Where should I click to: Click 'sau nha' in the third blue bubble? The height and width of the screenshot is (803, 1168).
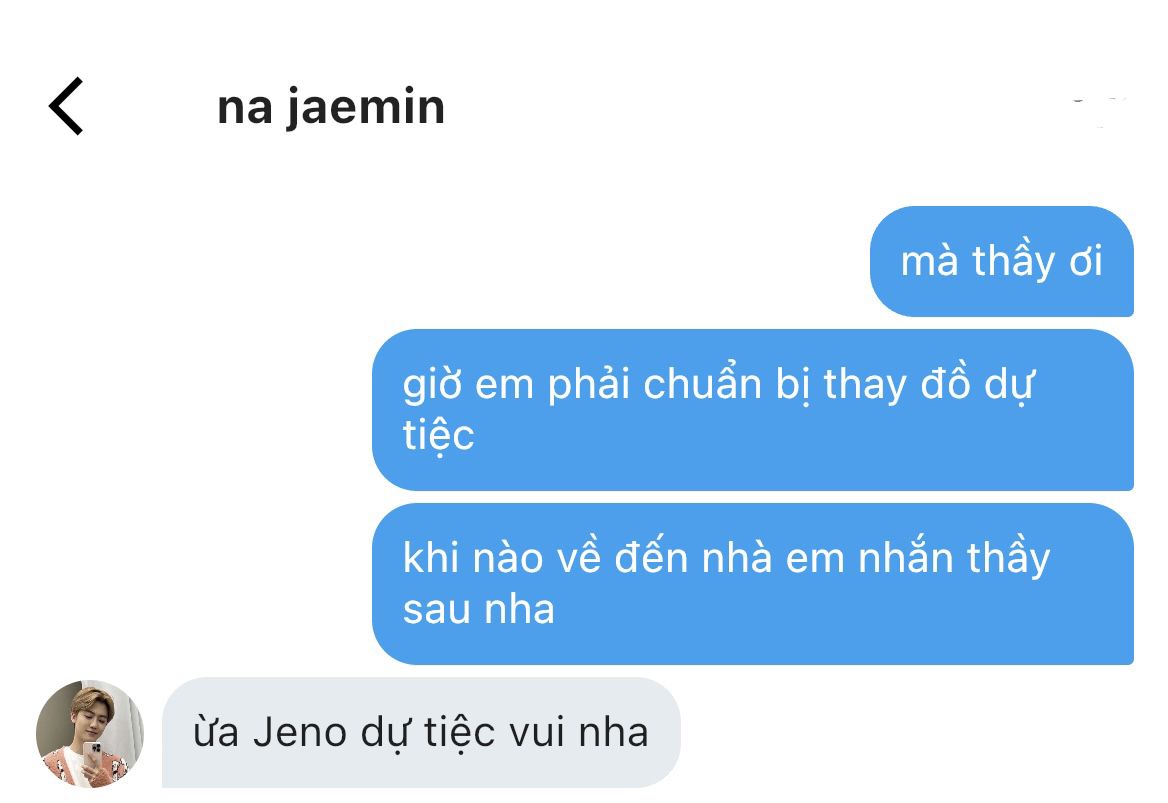coord(478,609)
